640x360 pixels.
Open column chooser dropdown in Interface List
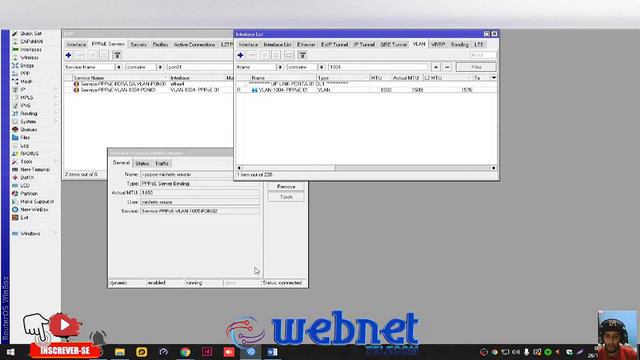coord(494,78)
